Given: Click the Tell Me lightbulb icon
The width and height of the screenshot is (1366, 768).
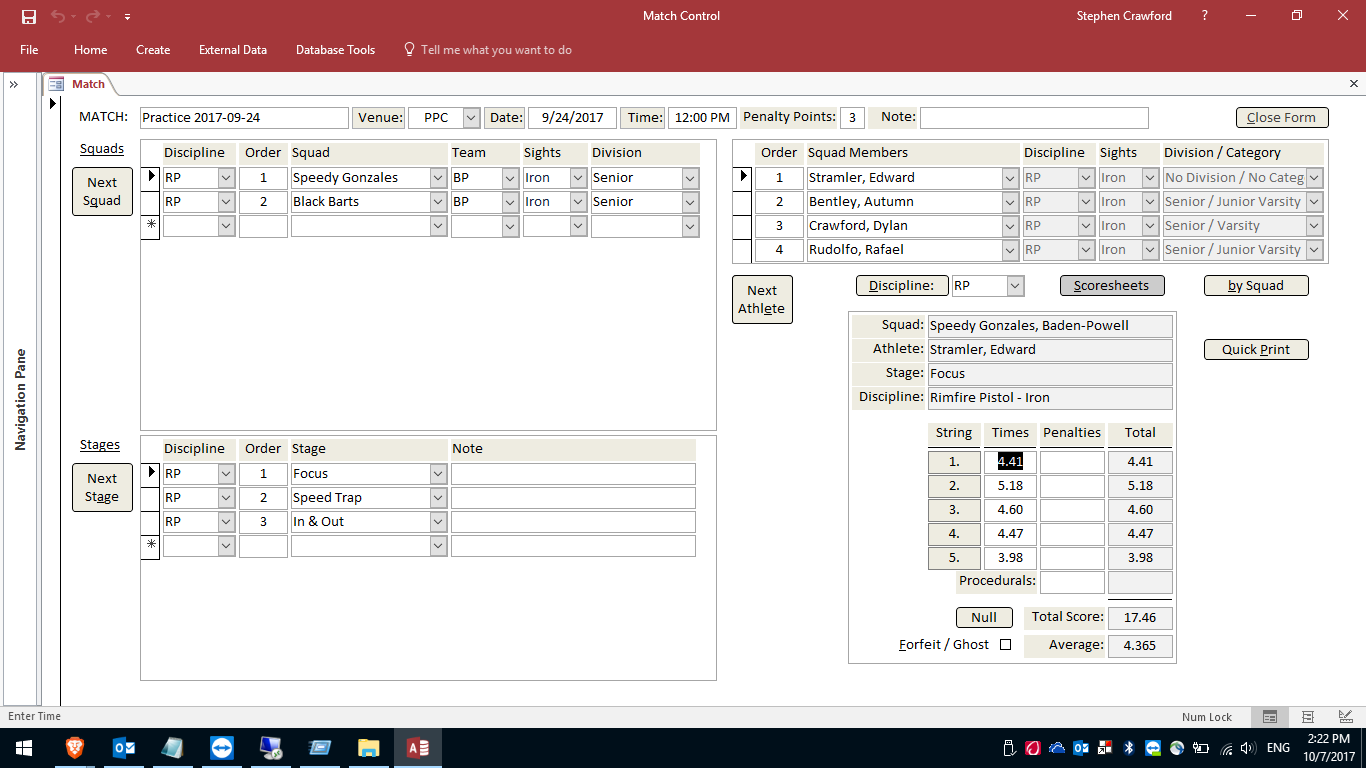Looking at the screenshot, I should tap(410, 49).
